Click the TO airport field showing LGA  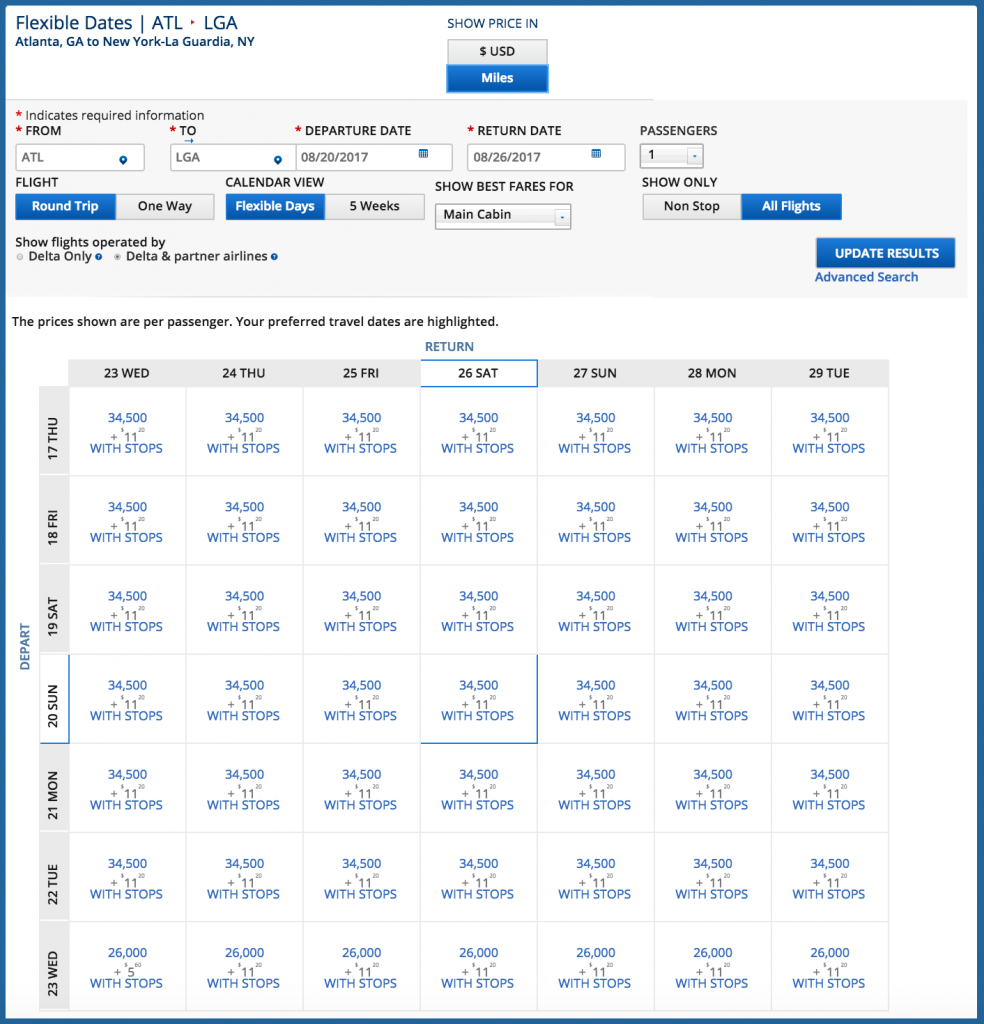coord(232,157)
